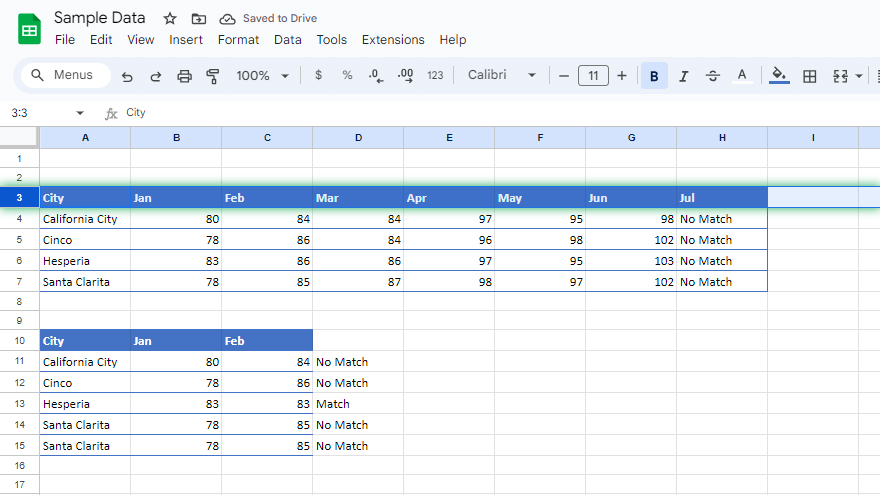Toggle italic formatting
Image resolution: width=880 pixels, height=495 pixels.
(683, 76)
